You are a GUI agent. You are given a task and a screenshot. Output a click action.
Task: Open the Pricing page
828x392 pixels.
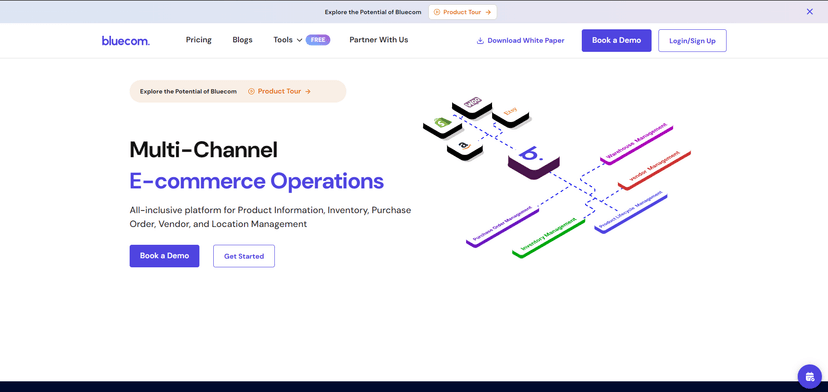click(199, 40)
